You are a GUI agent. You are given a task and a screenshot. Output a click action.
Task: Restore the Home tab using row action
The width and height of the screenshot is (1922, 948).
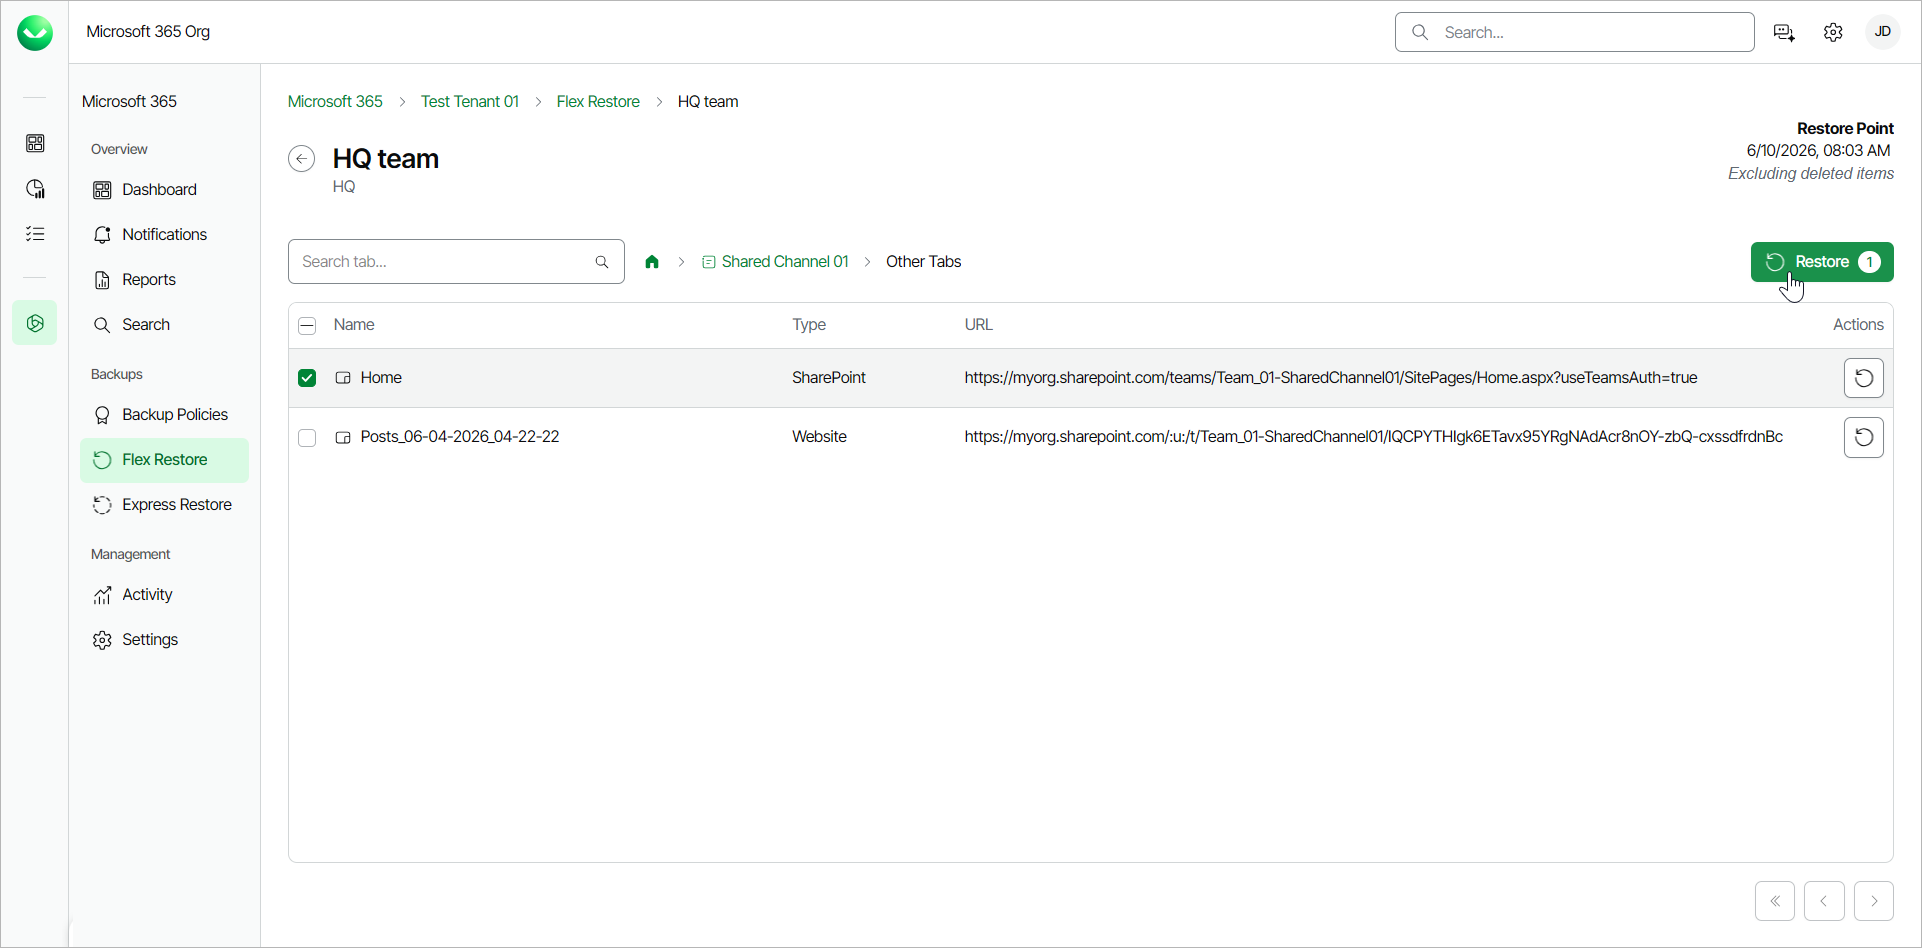coord(1863,378)
